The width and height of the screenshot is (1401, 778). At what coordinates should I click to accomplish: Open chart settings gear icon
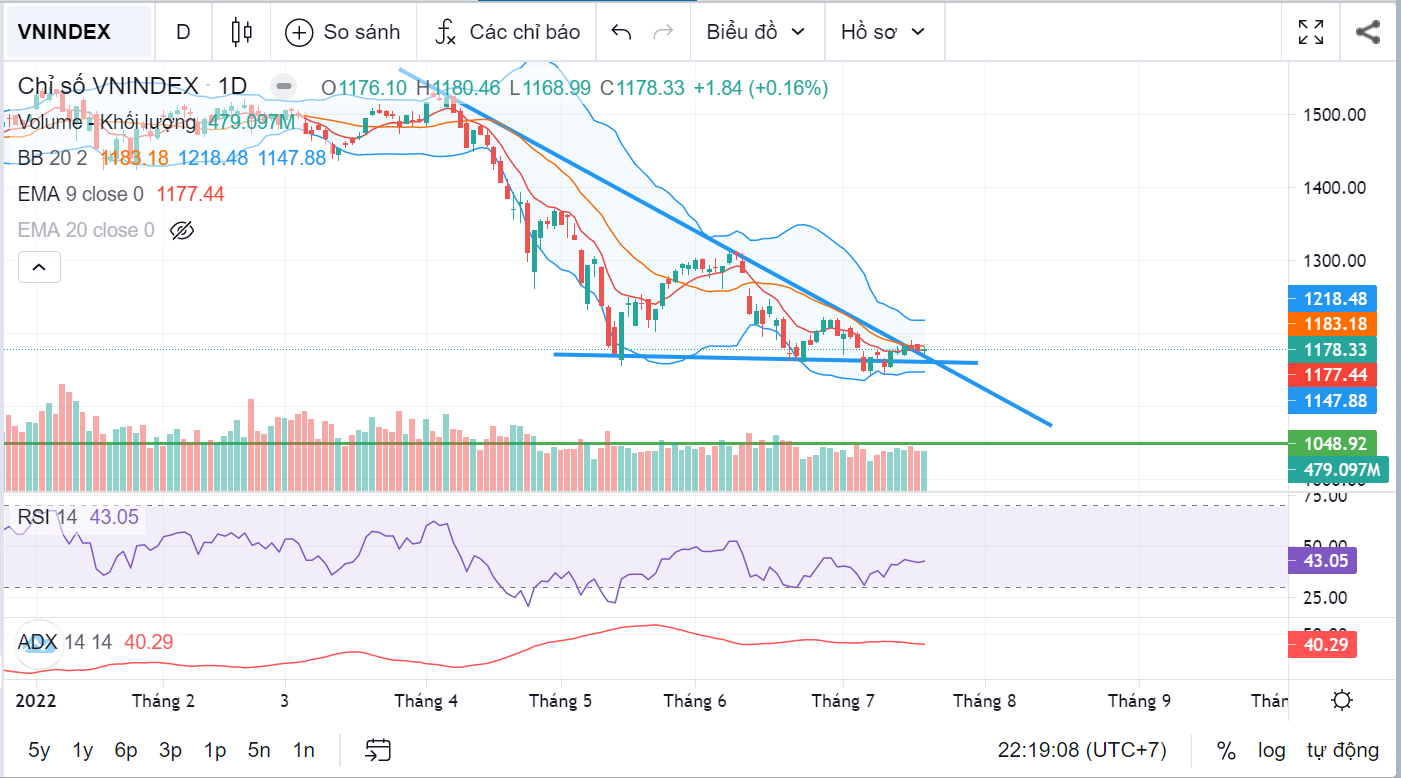click(x=1343, y=700)
